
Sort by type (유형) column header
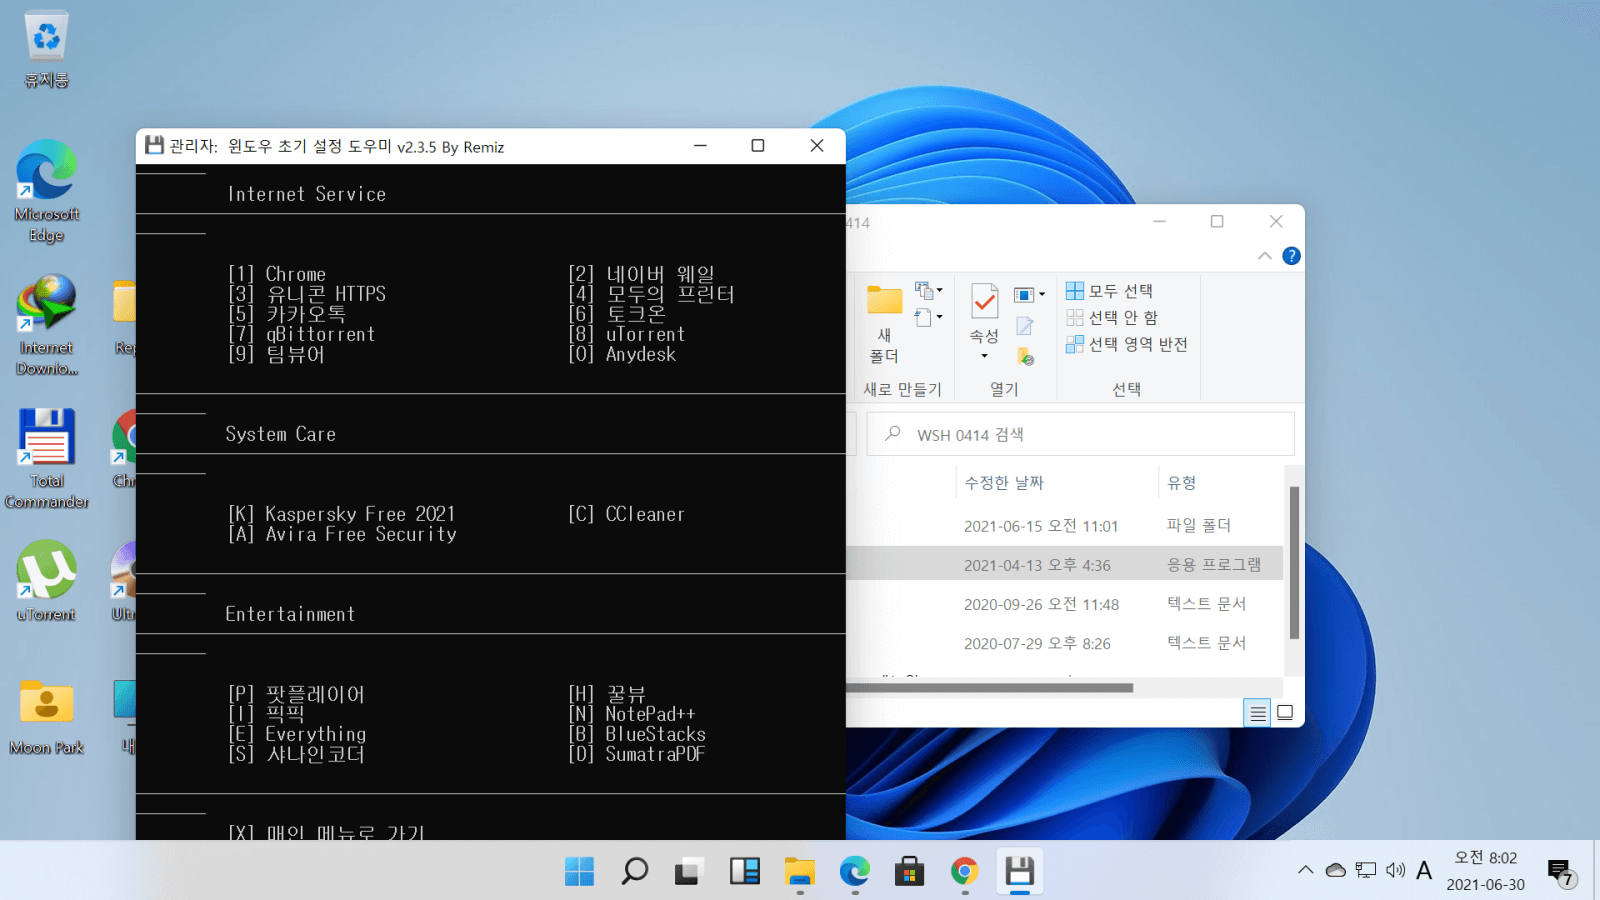(1220, 482)
